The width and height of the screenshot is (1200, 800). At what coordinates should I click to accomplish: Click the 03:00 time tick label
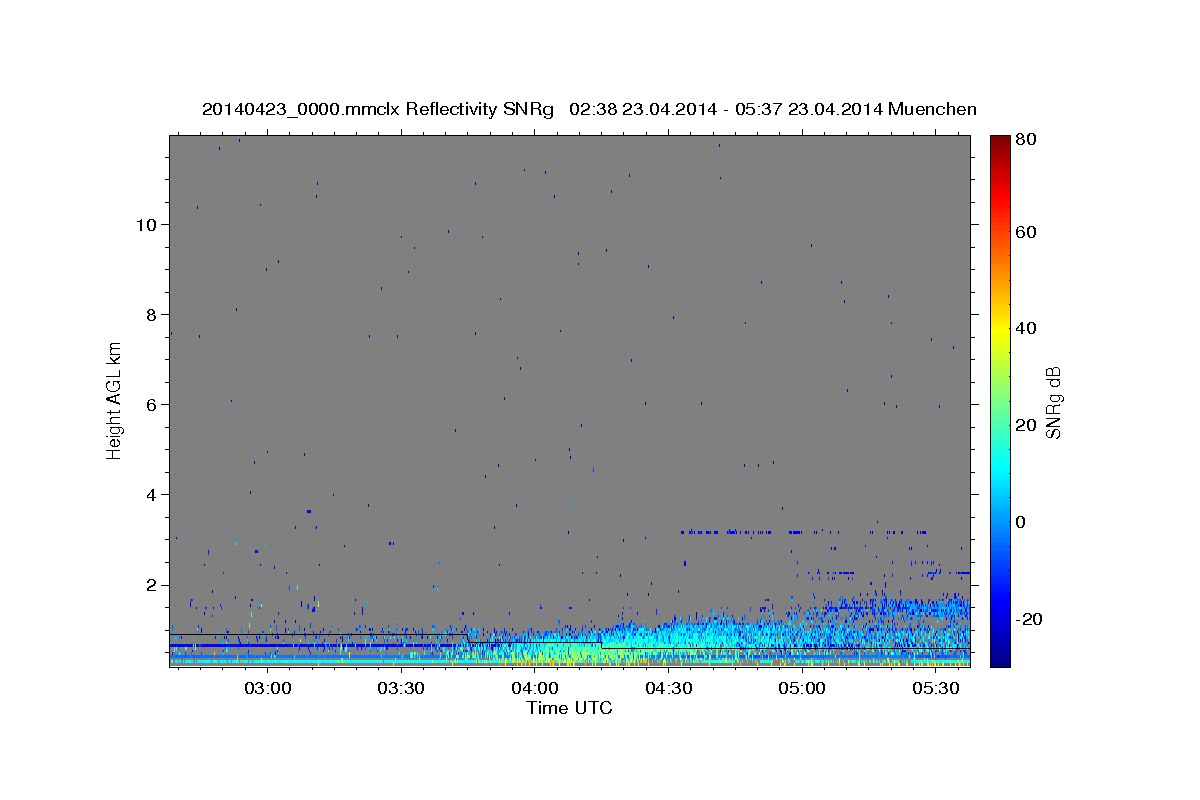click(268, 689)
